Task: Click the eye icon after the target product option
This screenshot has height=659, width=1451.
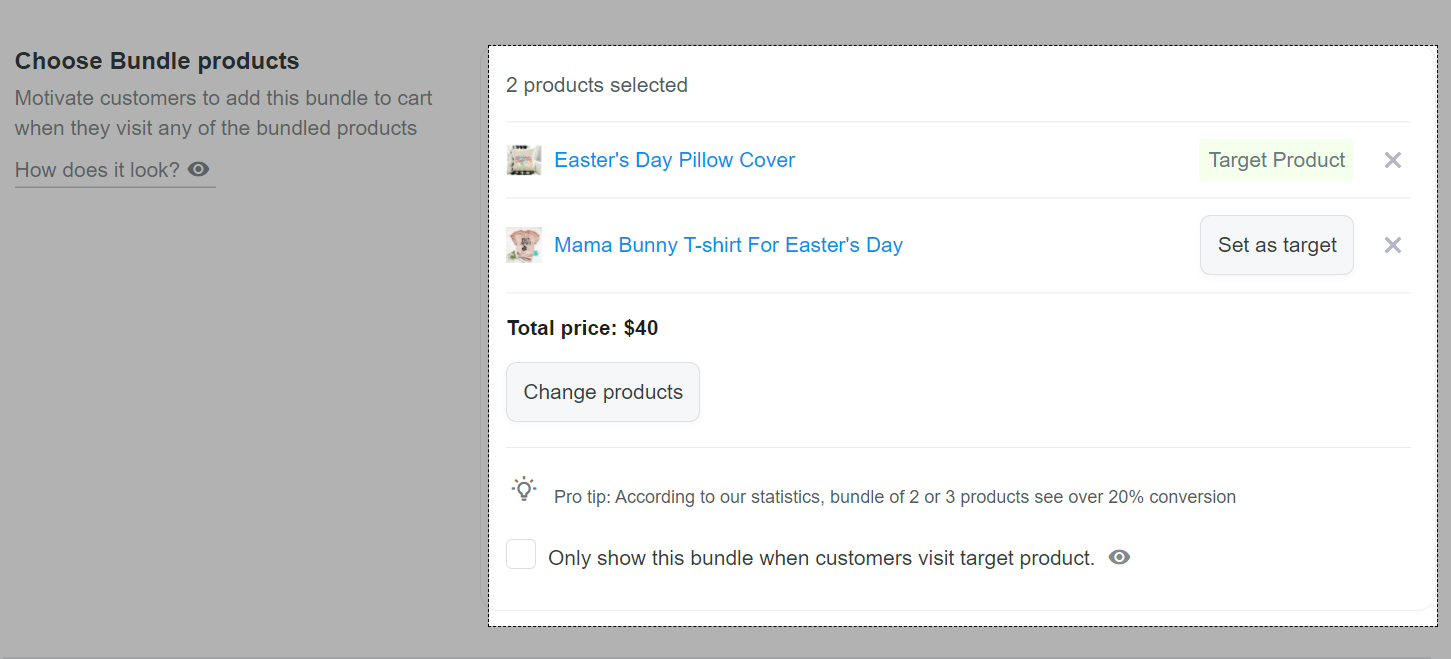Action: 1120,557
